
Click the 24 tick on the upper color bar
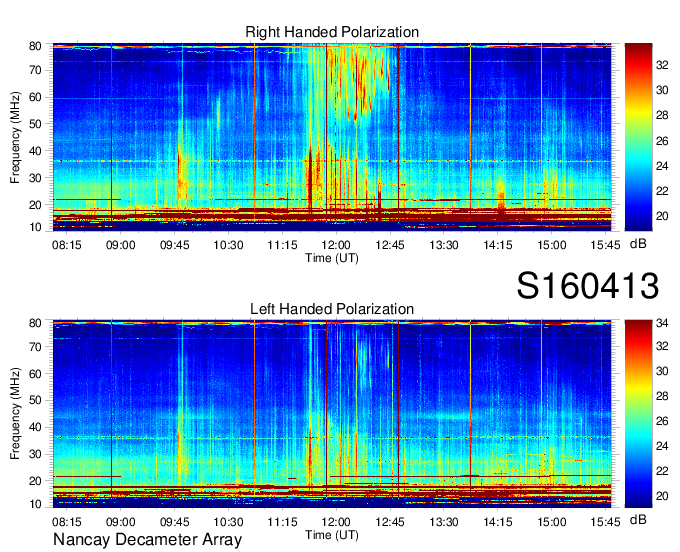662,166
